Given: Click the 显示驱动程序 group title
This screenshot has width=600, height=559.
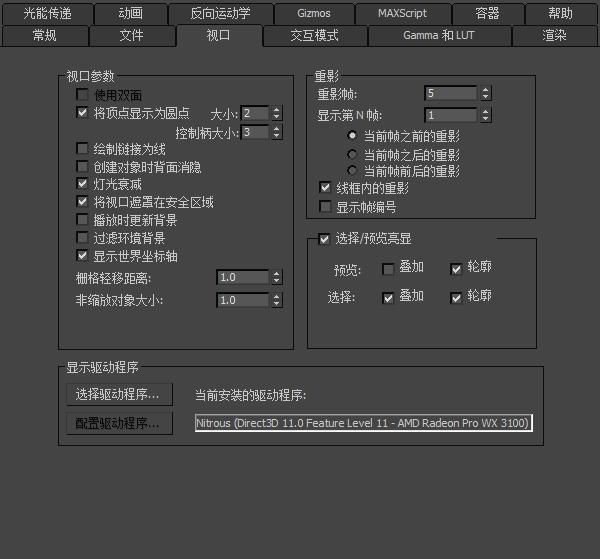Looking at the screenshot, I should click(102, 367).
